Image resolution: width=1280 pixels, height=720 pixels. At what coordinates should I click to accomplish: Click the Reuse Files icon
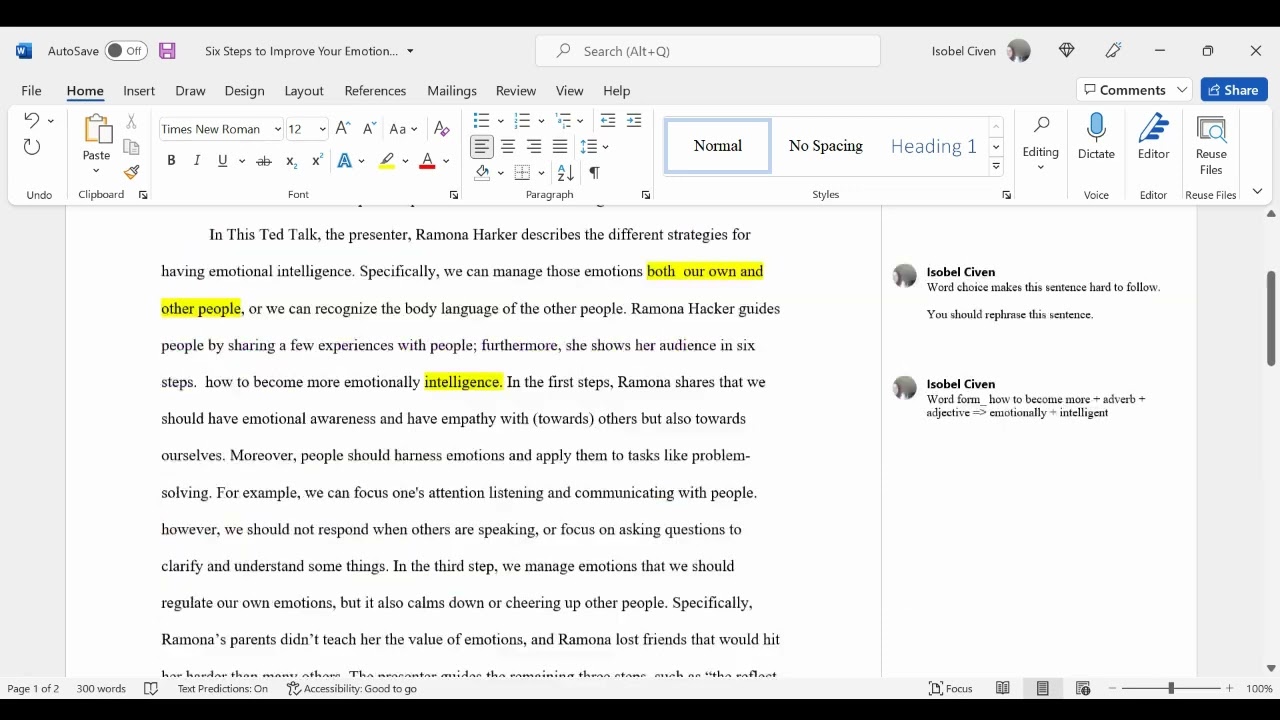click(x=1211, y=131)
